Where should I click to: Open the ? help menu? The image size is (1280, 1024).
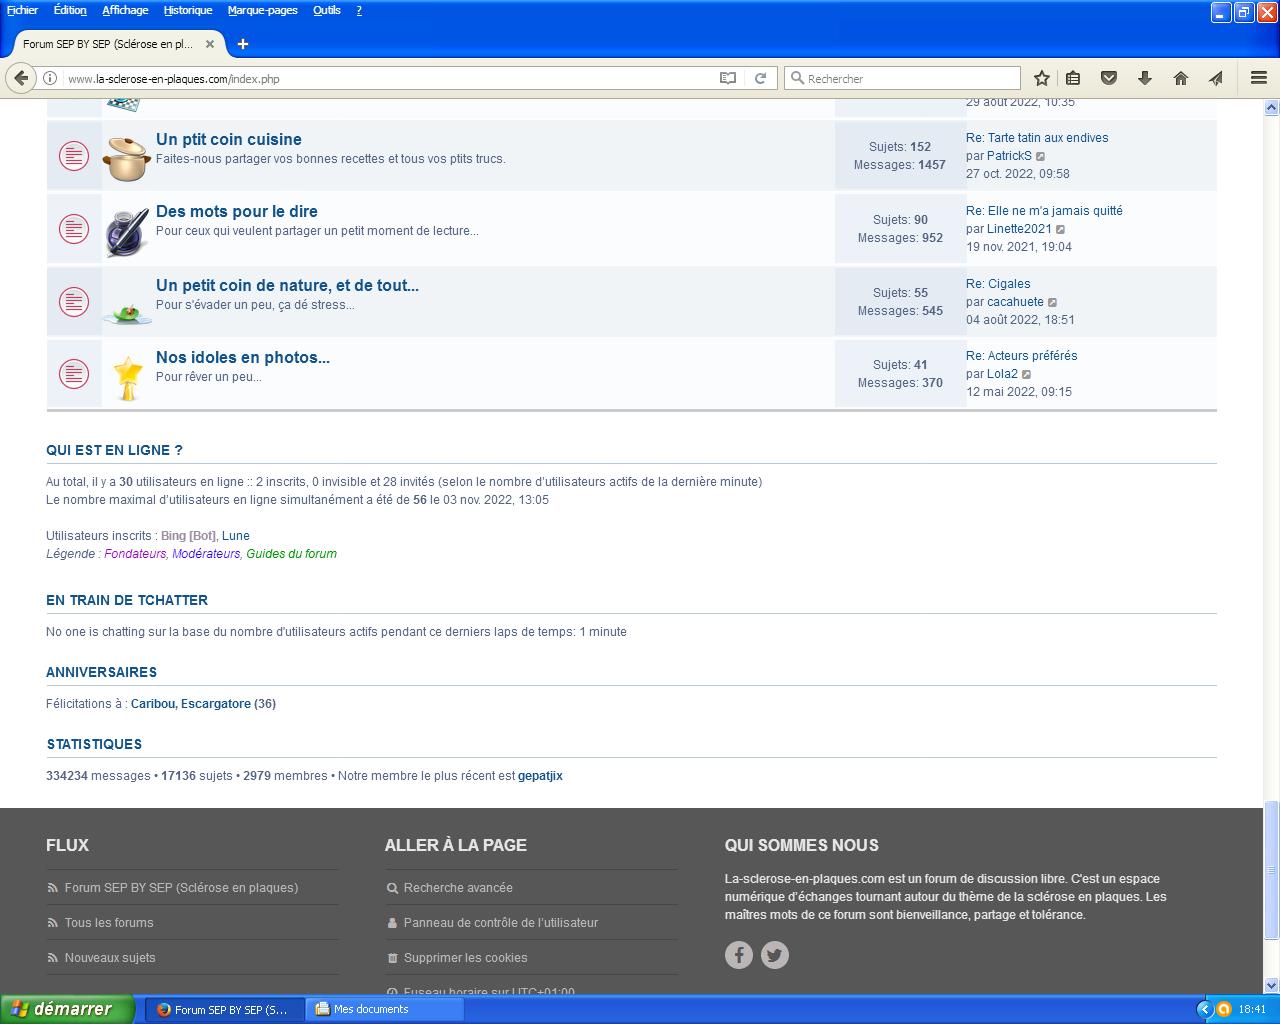pos(359,10)
